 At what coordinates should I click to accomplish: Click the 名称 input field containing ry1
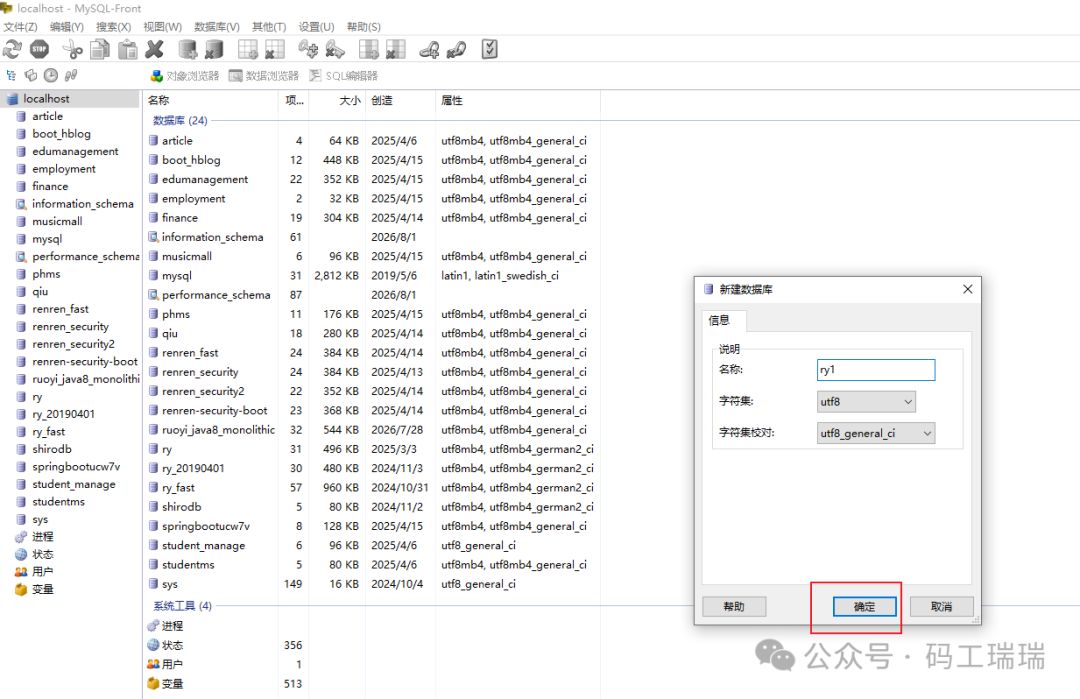(x=875, y=370)
